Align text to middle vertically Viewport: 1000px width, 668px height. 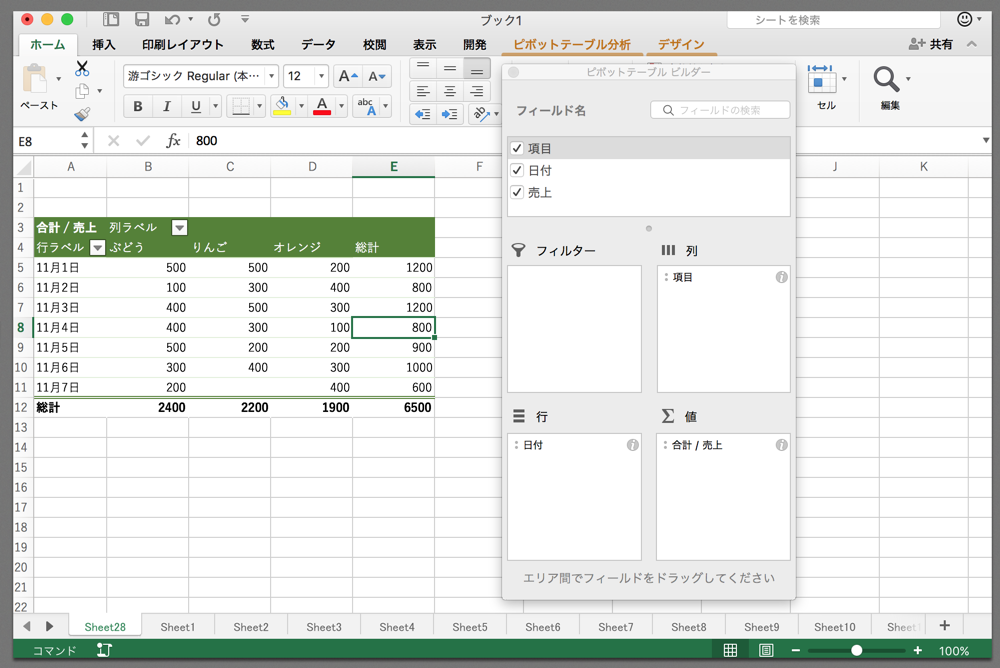450,68
